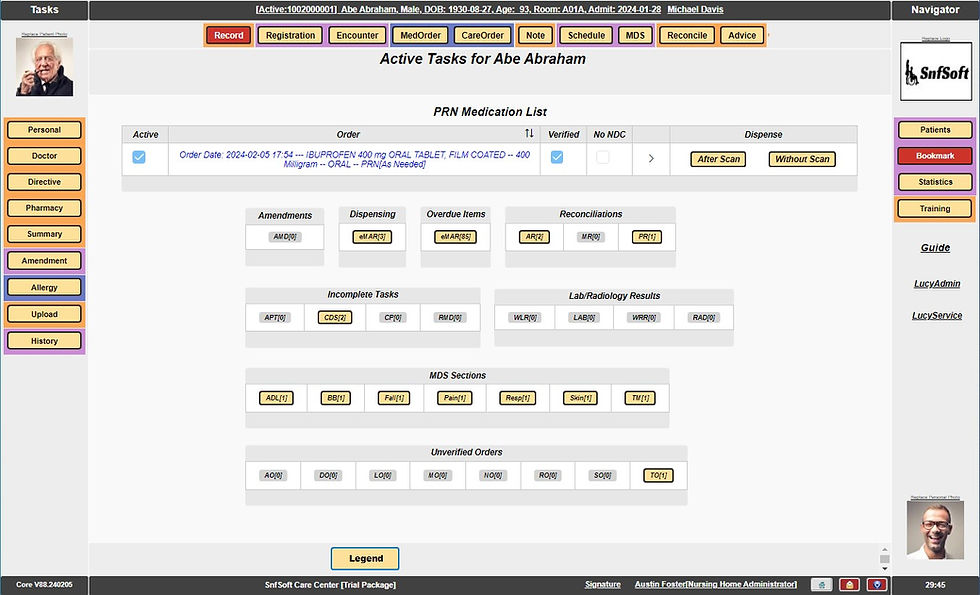Dispense Ibuprofen Without Scan
Image resolution: width=980 pixels, height=595 pixels.
pyautogui.click(x=802, y=159)
